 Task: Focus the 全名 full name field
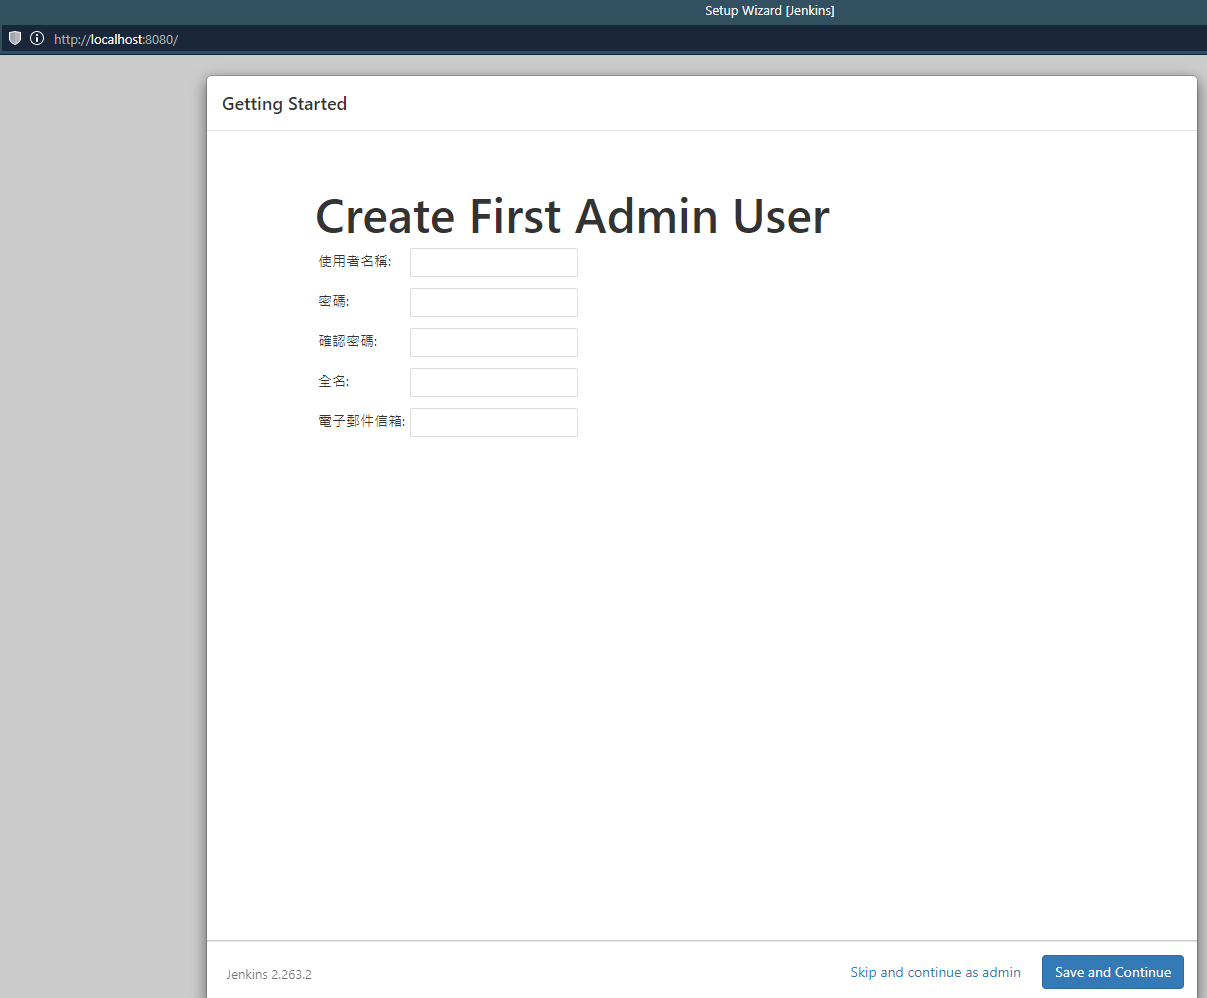pyautogui.click(x=494, y=382)
